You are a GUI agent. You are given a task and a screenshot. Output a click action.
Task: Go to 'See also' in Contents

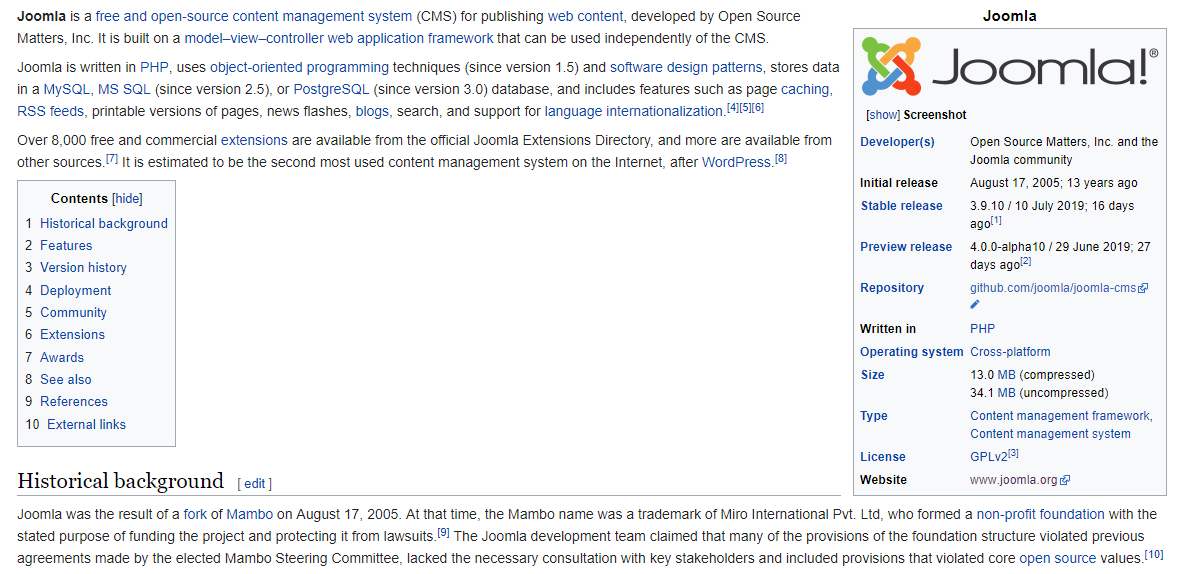coord(66,379)
